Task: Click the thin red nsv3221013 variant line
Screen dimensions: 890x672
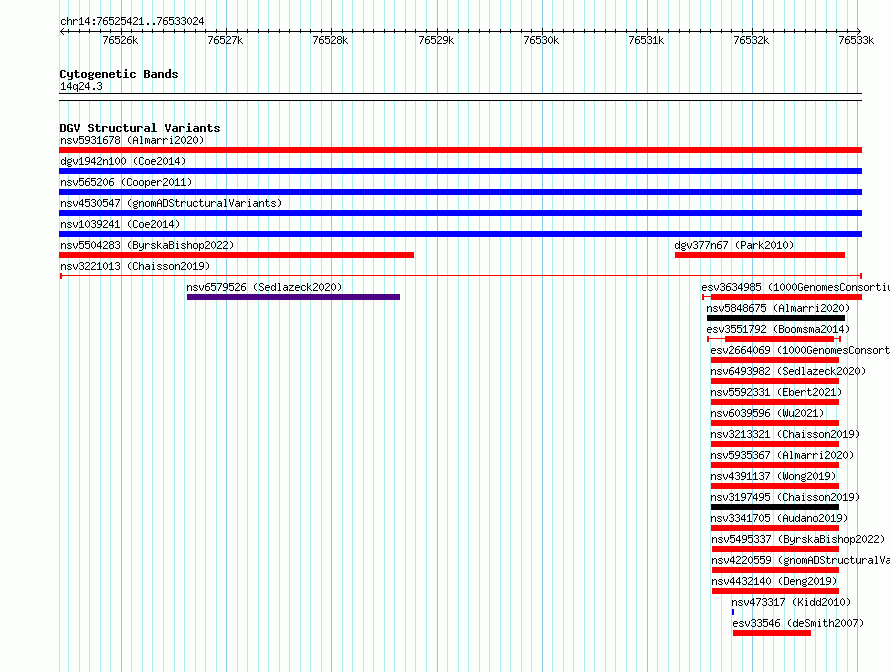Action: pyautogui.click(x=461, y=276)
